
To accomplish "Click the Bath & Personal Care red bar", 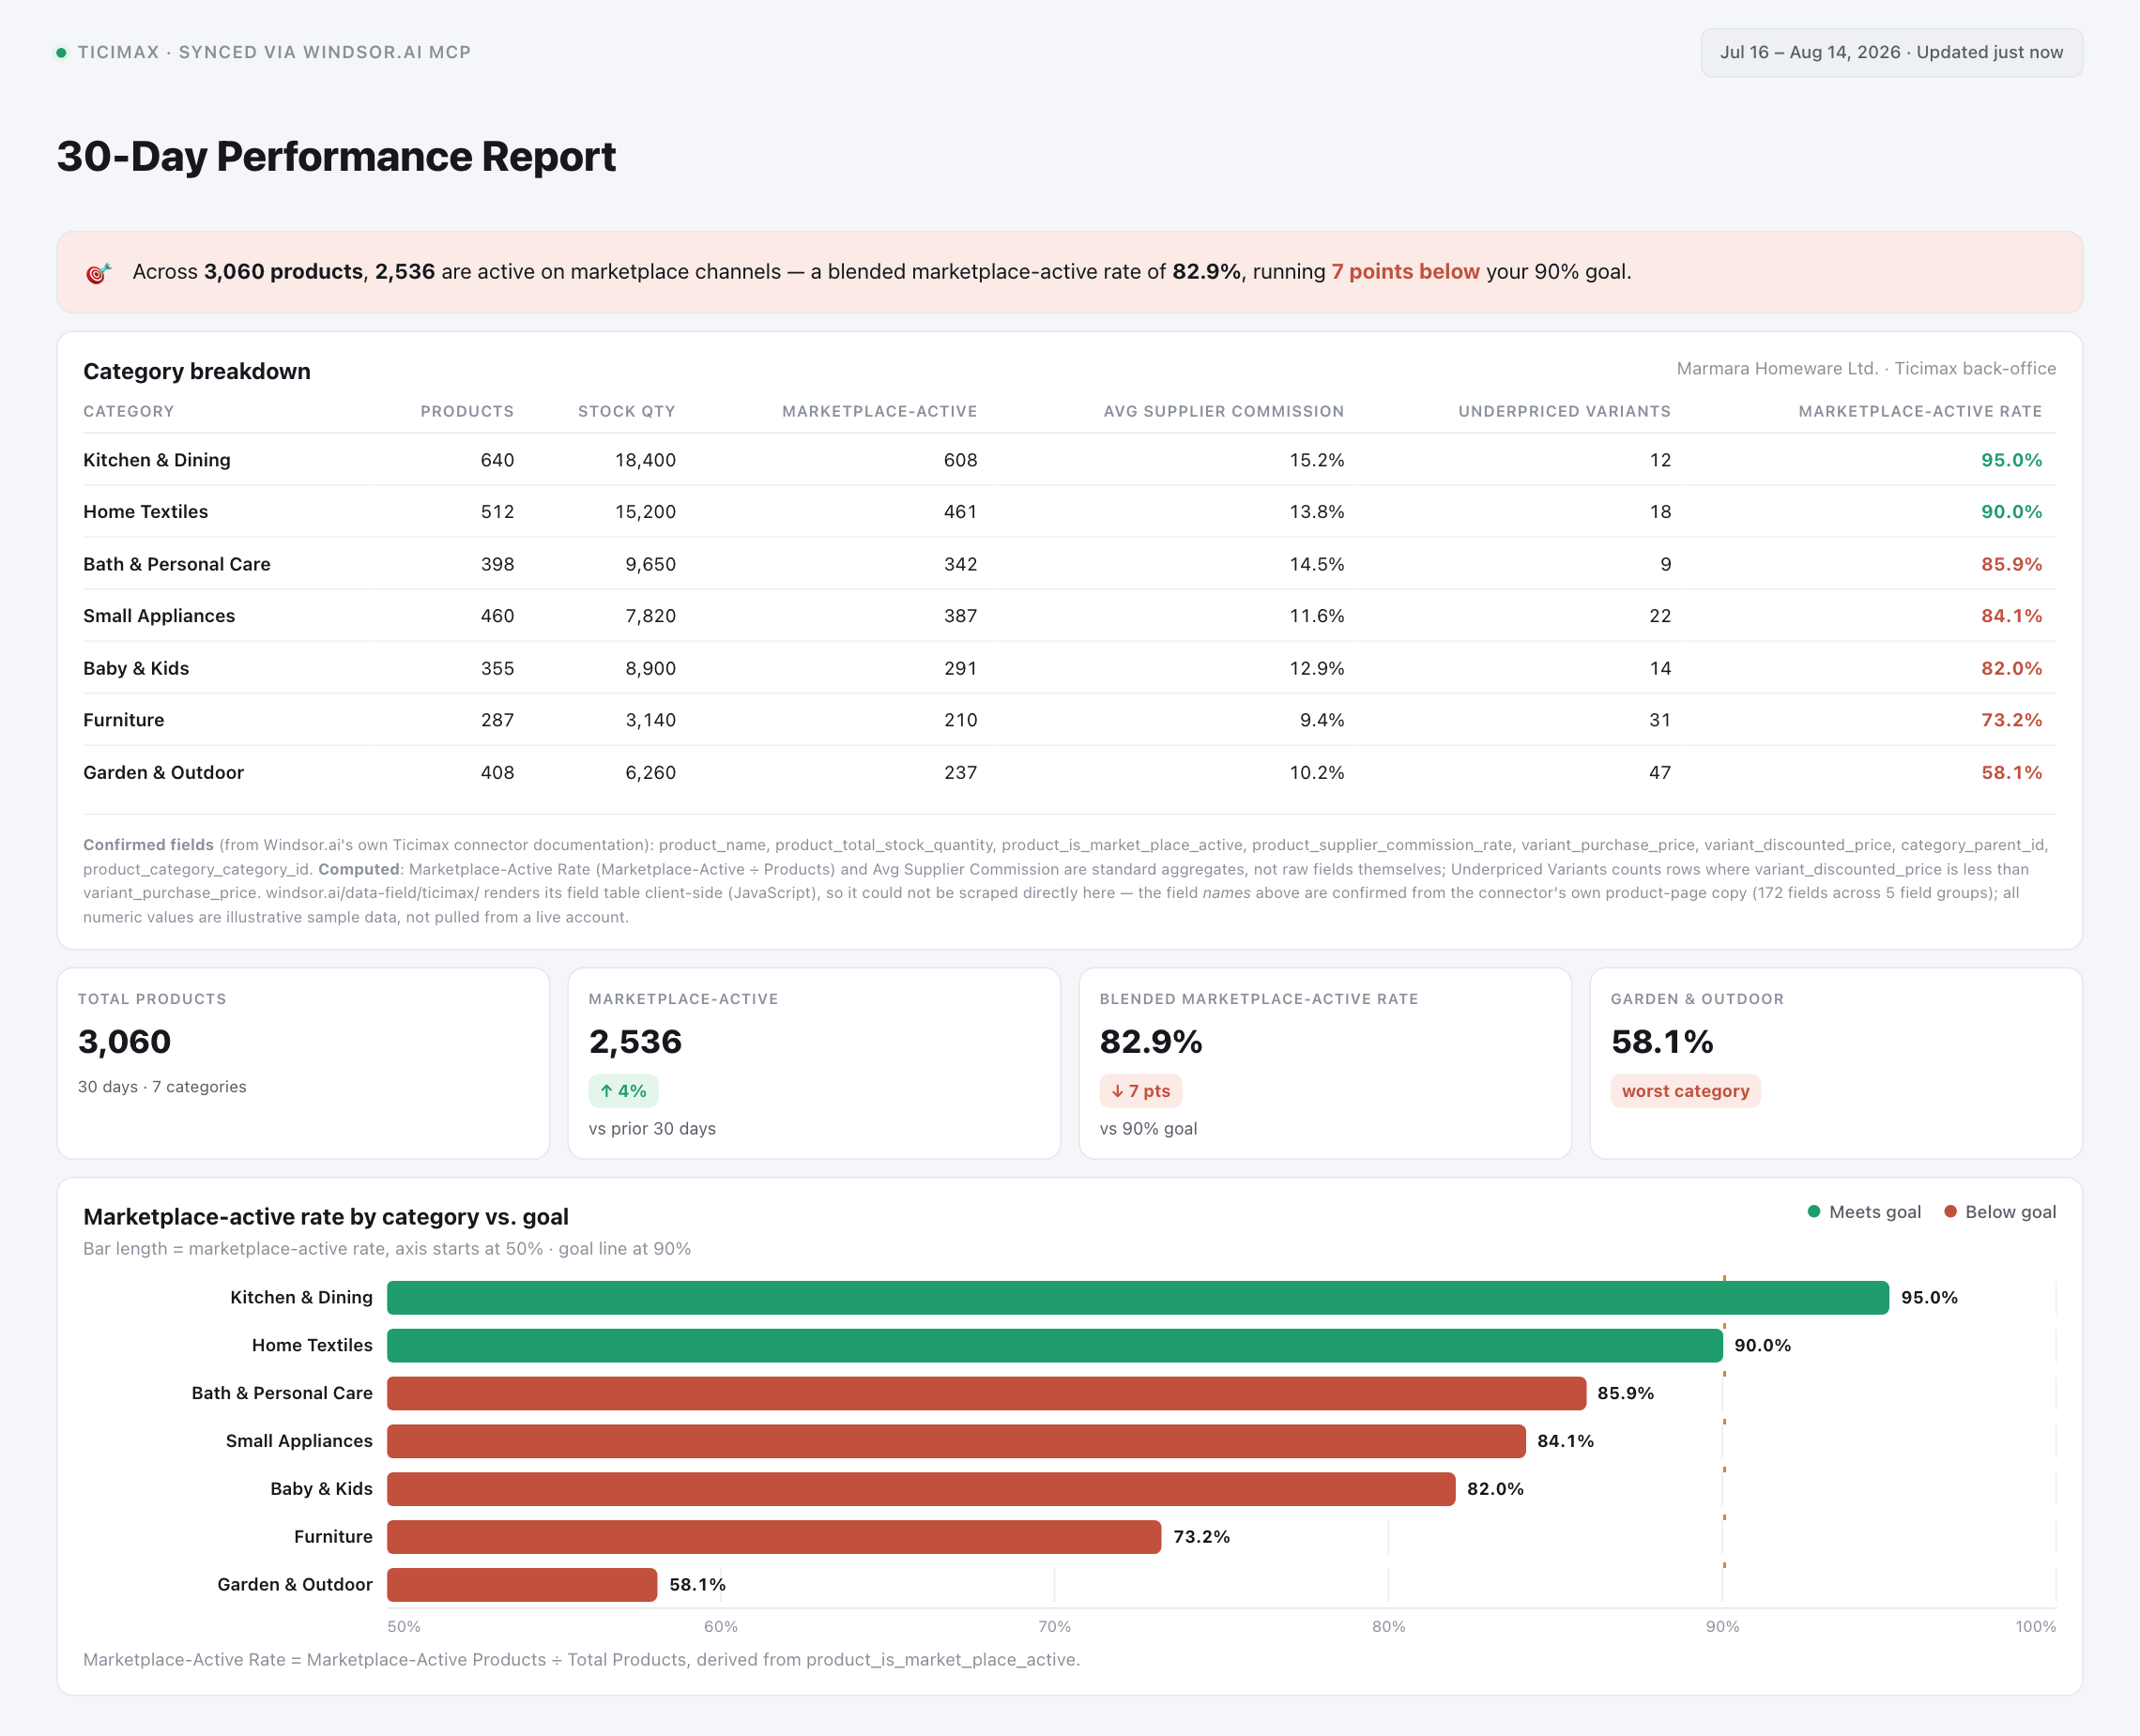I will click(x=986, y=1393).
